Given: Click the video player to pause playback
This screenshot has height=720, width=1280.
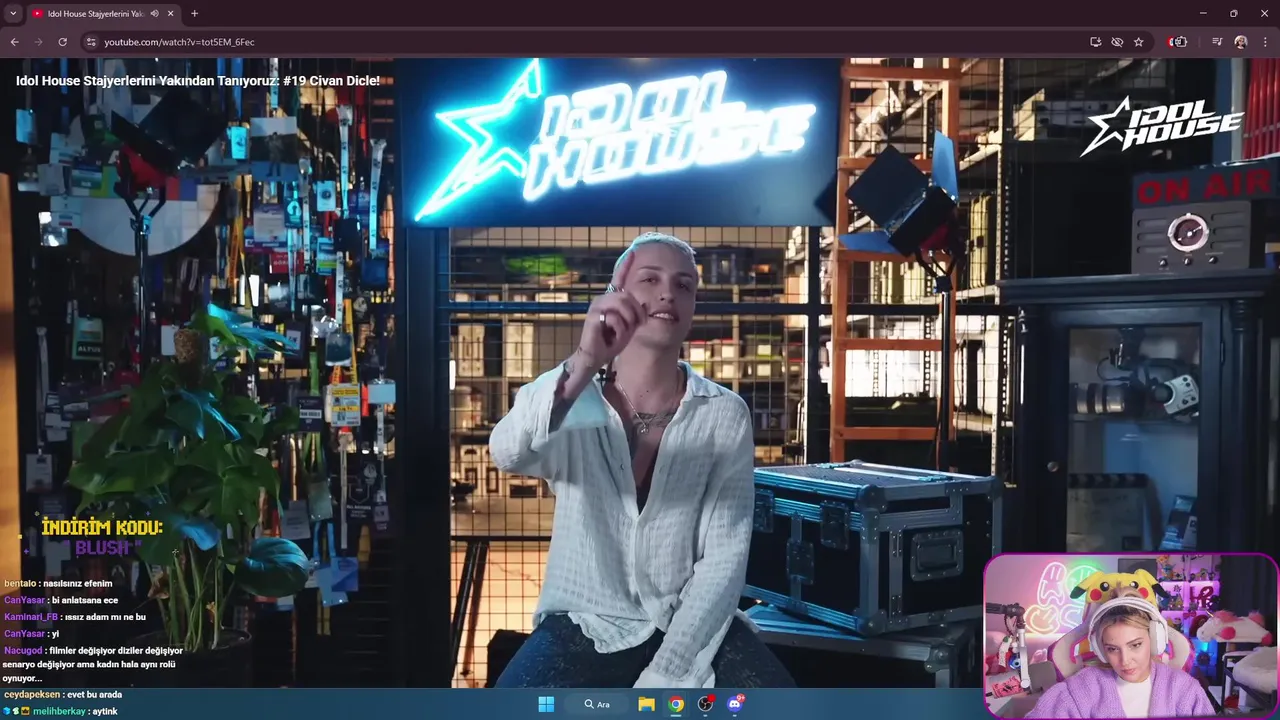Looking at the screenshot, I should pos(640,372).
